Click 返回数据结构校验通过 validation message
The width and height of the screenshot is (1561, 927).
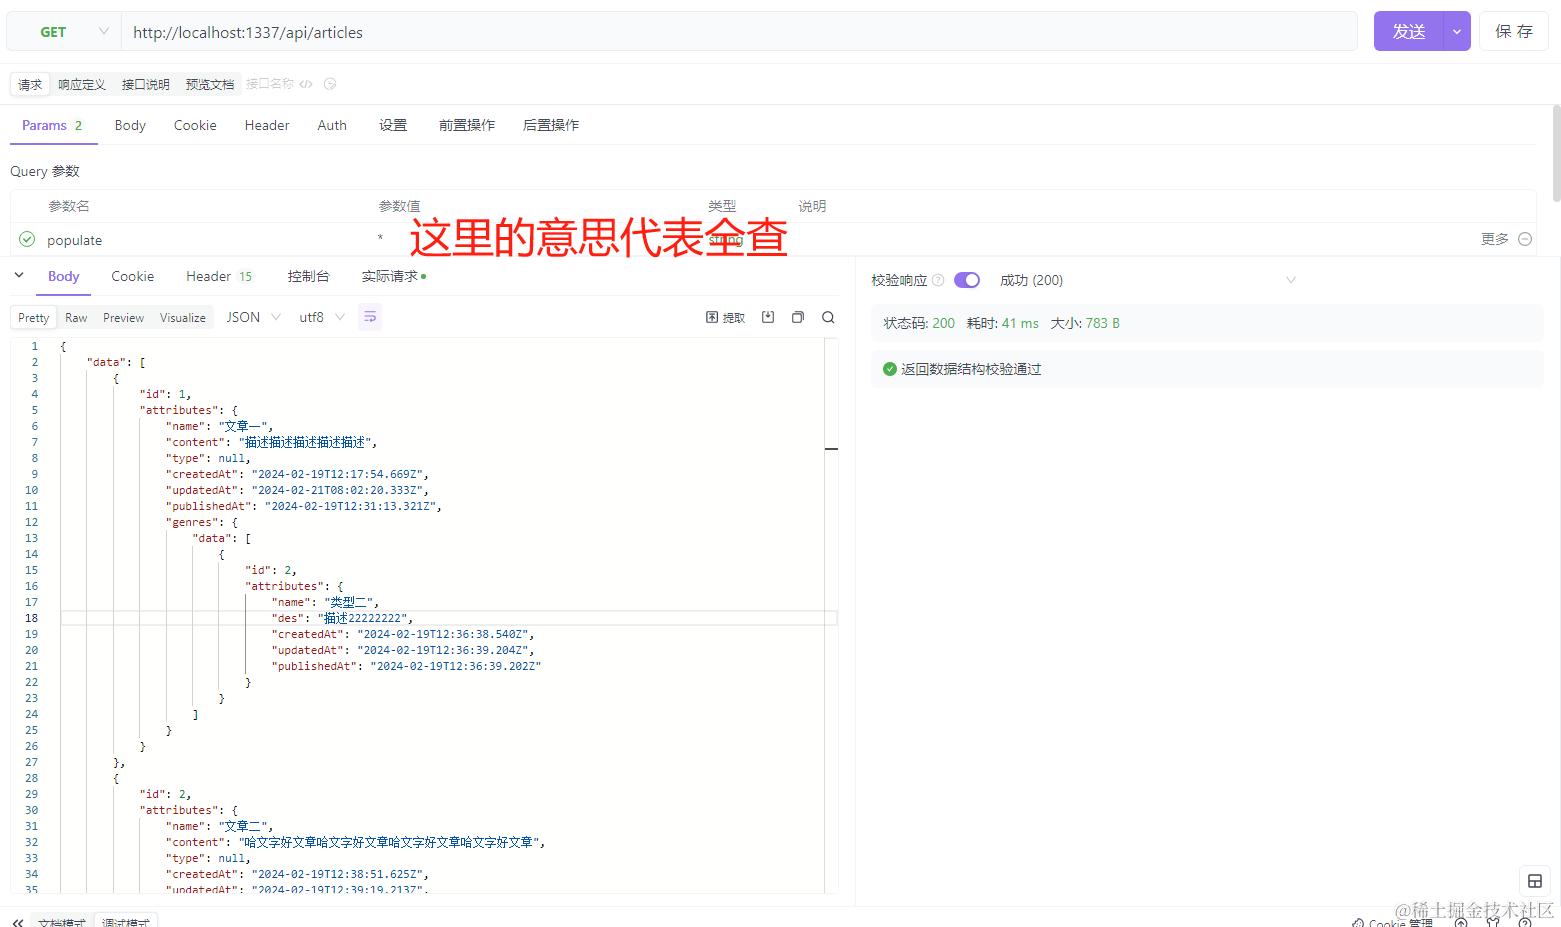pyautogui.click(x=971, y=369)
